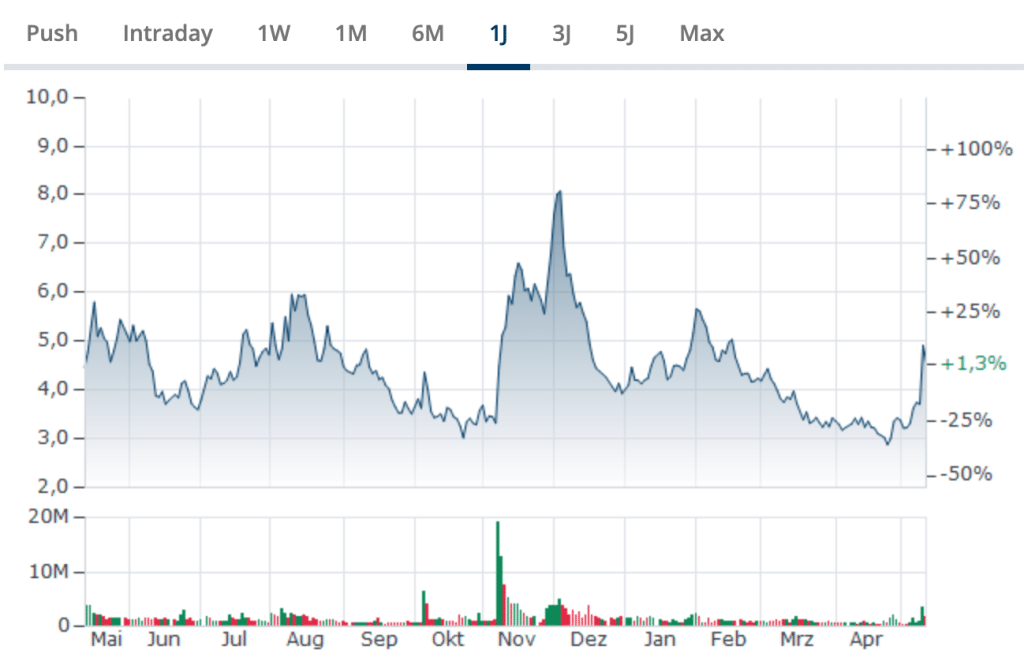Click the Feb month label

[728, 639]
